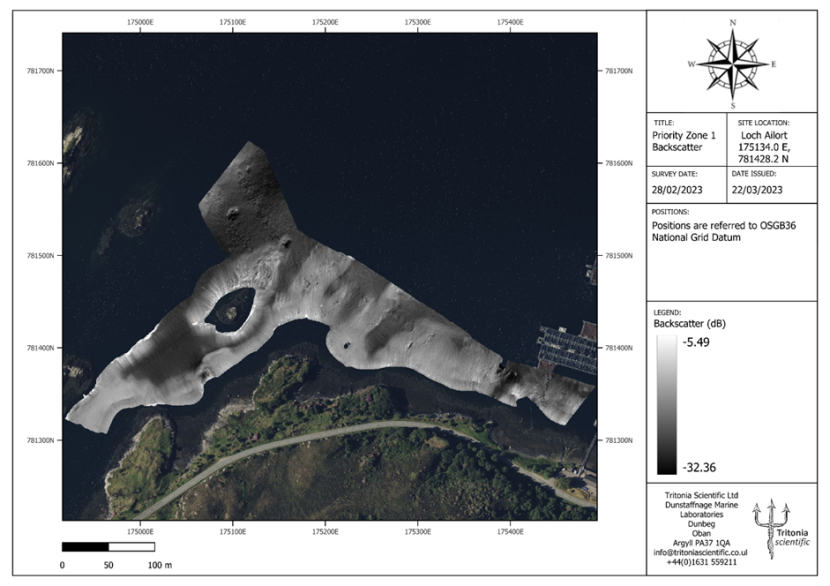Click the top-axis '175400E' grid label

(510, 22)
